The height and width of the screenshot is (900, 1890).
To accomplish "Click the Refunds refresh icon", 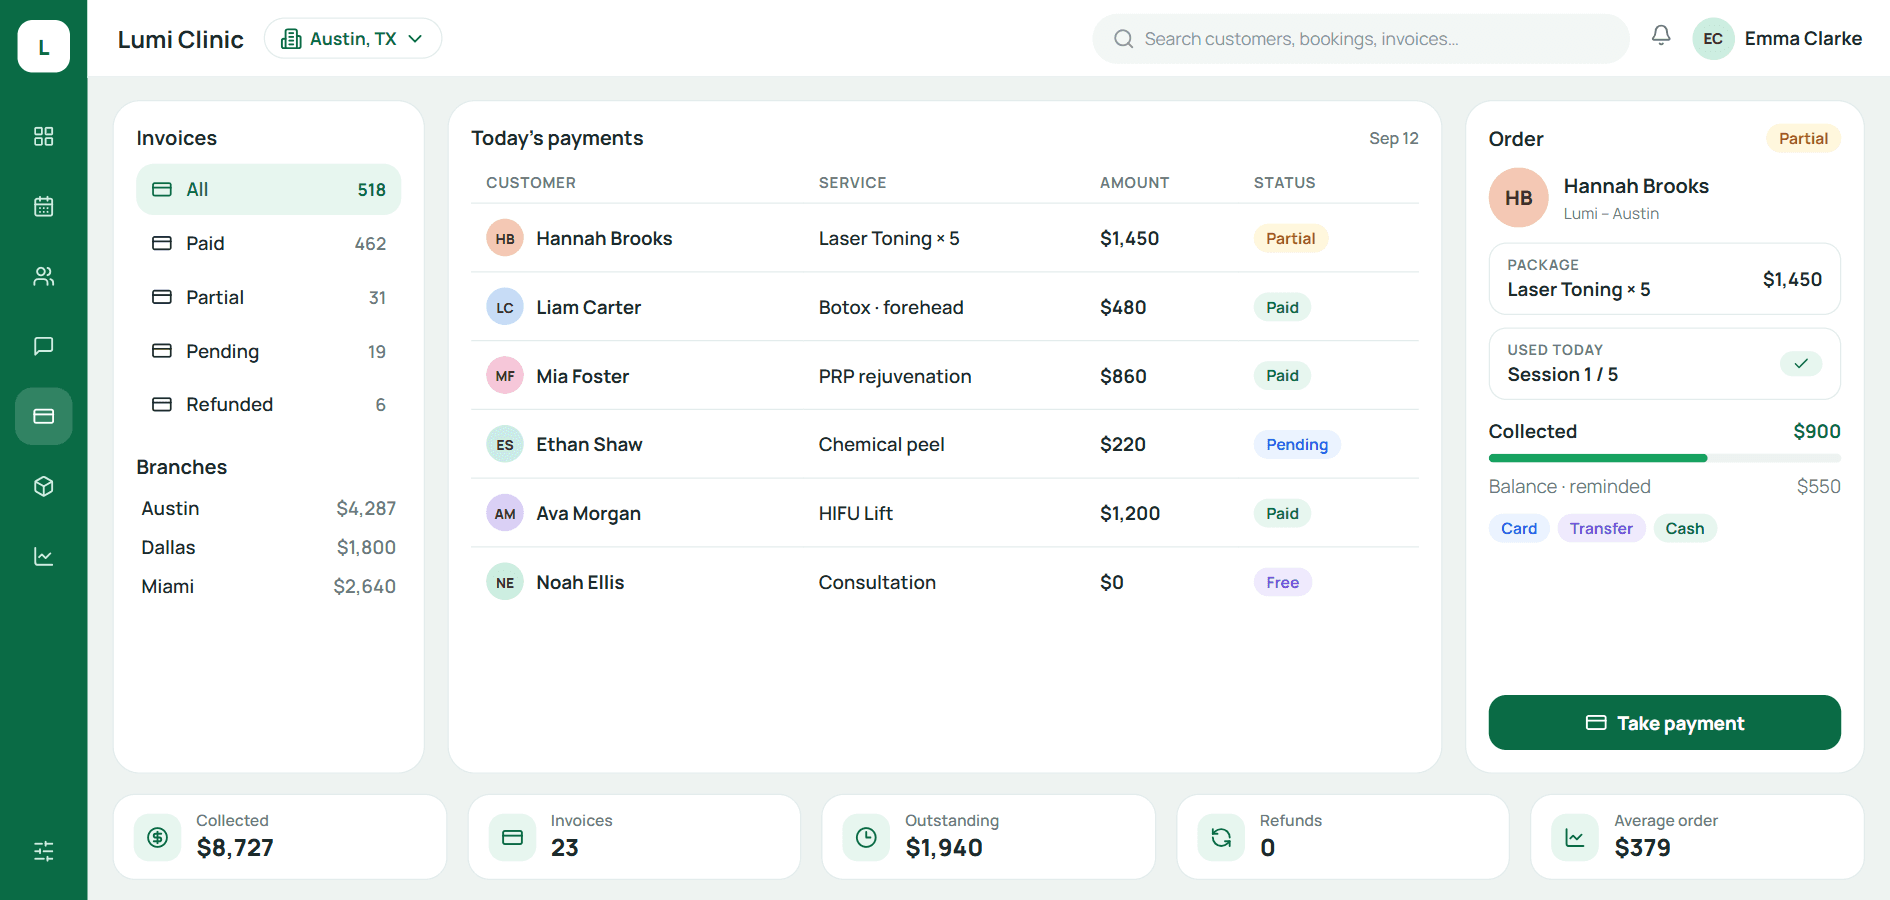I will pyautogui.click(x=1221, y=837).
